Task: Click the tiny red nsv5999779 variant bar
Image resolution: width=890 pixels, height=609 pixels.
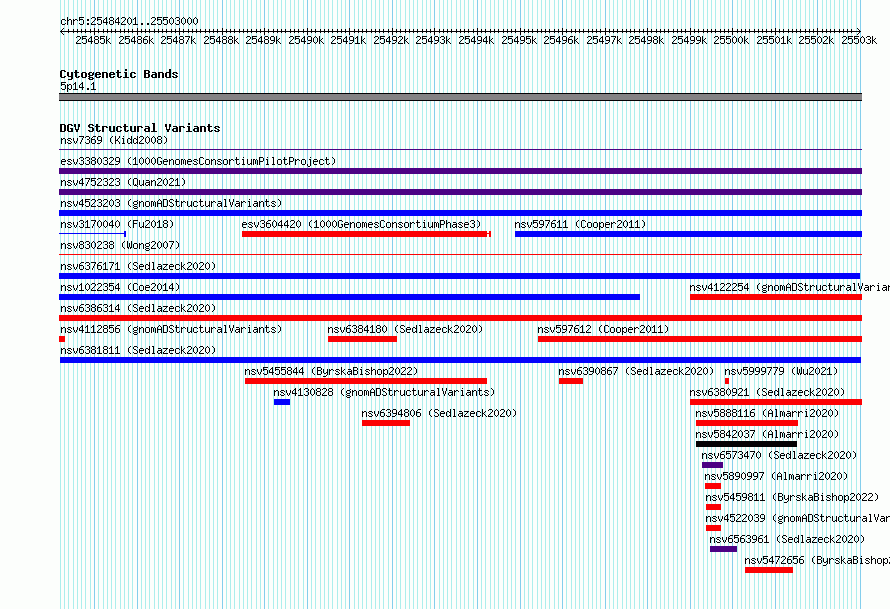Action: pos(727,381)
